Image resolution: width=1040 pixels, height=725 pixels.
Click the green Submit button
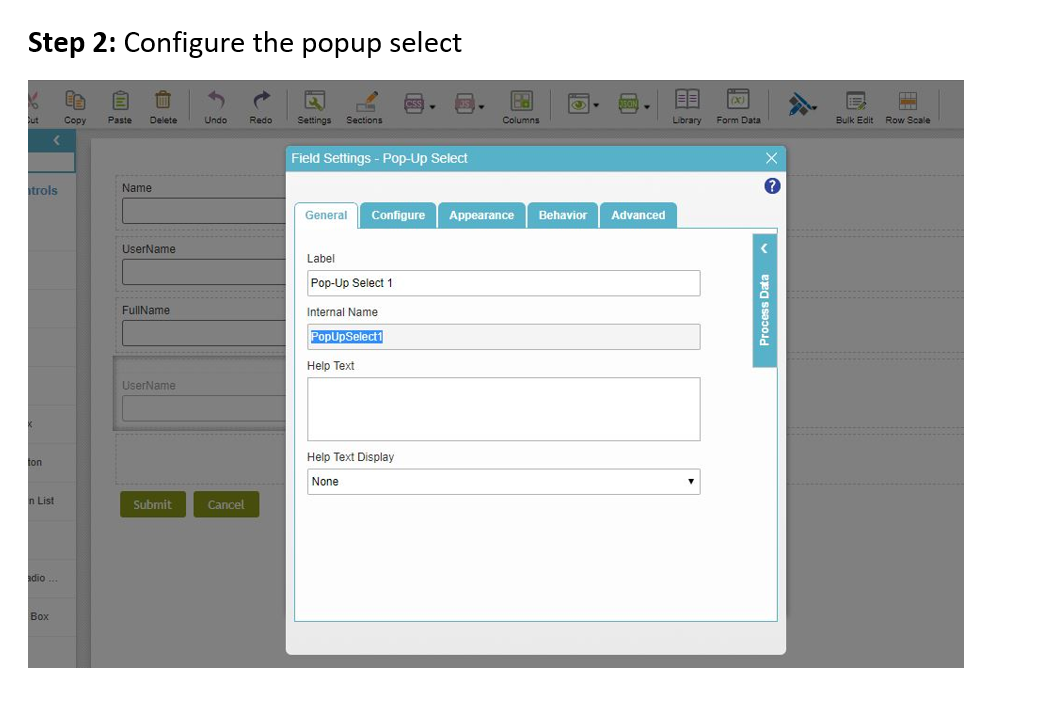pyautogui.click(x=152, y=504)
